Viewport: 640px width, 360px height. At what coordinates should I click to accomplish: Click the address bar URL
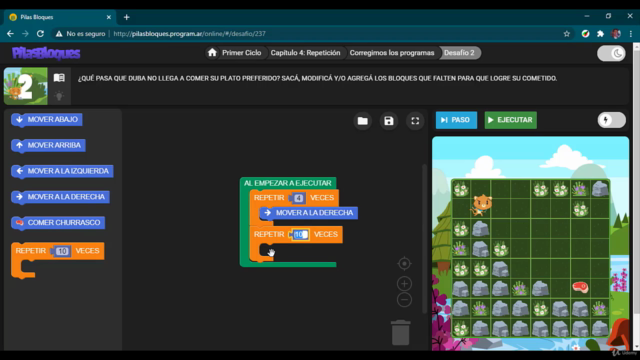189,34
